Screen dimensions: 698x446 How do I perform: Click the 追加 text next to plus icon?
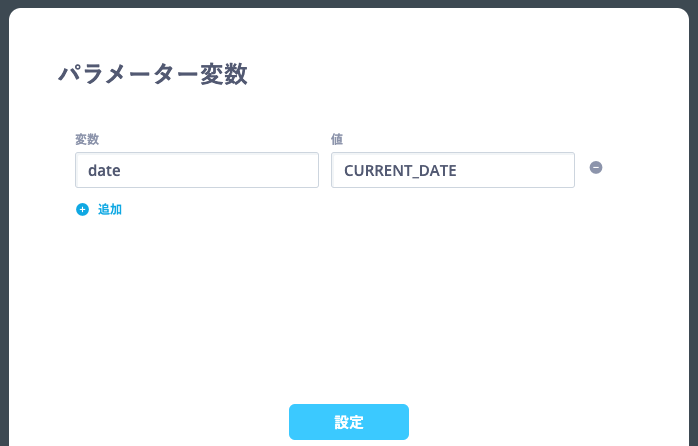click(x=110, y=209)
